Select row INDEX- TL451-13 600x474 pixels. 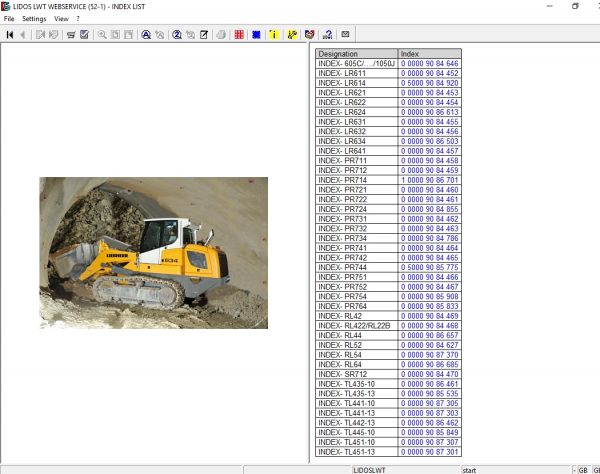[x=388, y=452]
